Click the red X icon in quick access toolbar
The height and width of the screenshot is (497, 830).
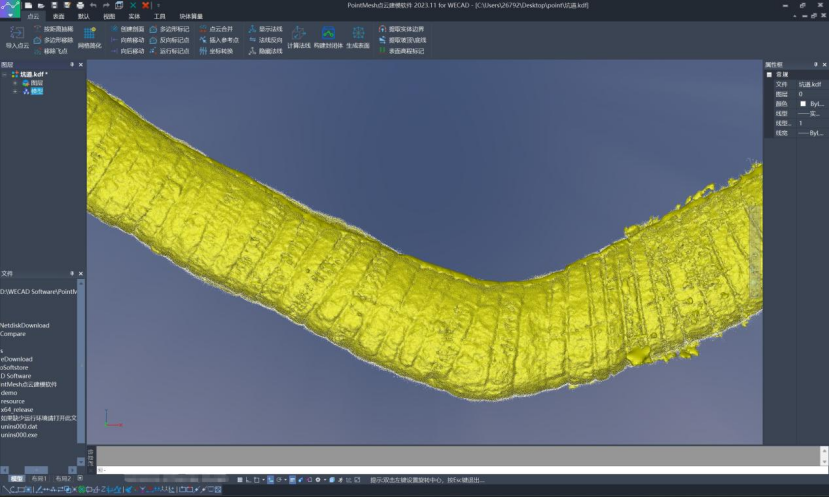[x=146, y=5]
